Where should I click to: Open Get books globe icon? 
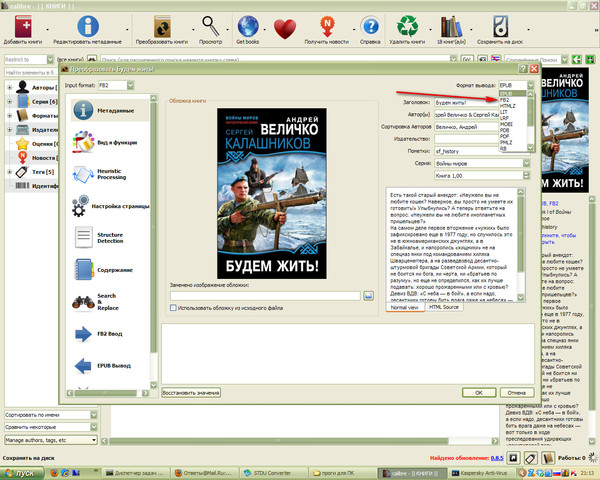click(x=248, y=26)
